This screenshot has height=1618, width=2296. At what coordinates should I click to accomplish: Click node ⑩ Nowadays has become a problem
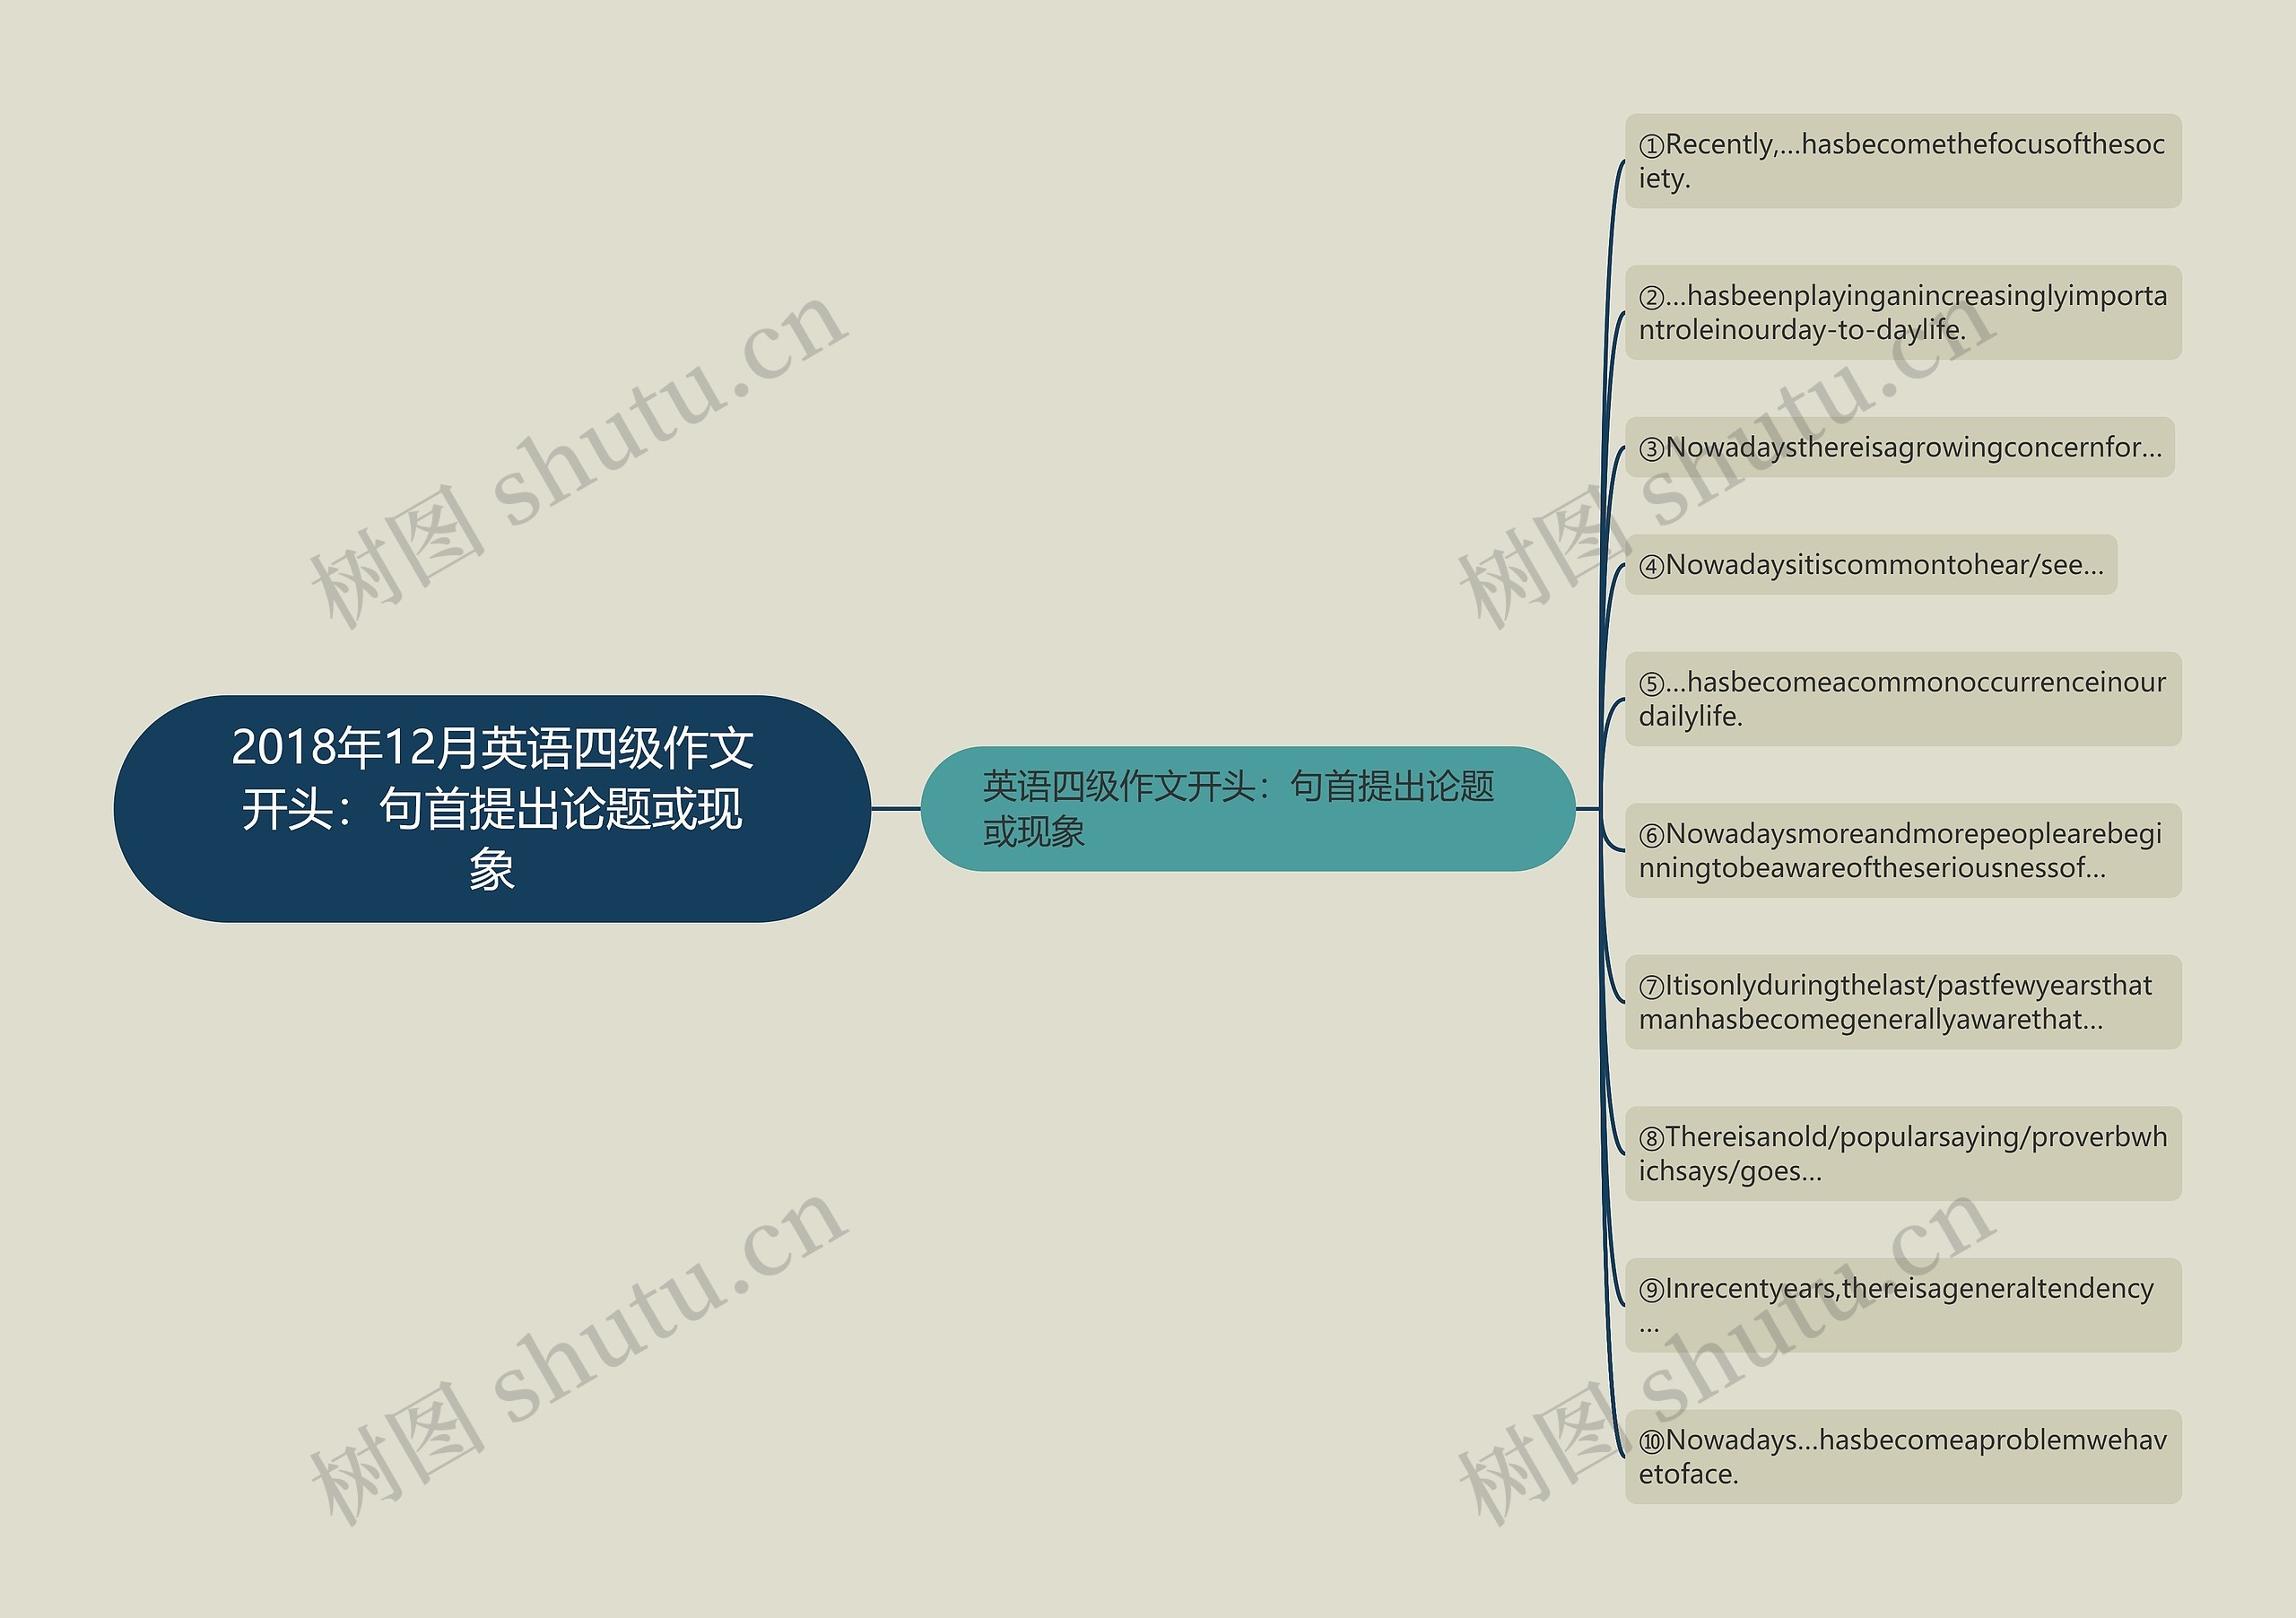1902,1456
